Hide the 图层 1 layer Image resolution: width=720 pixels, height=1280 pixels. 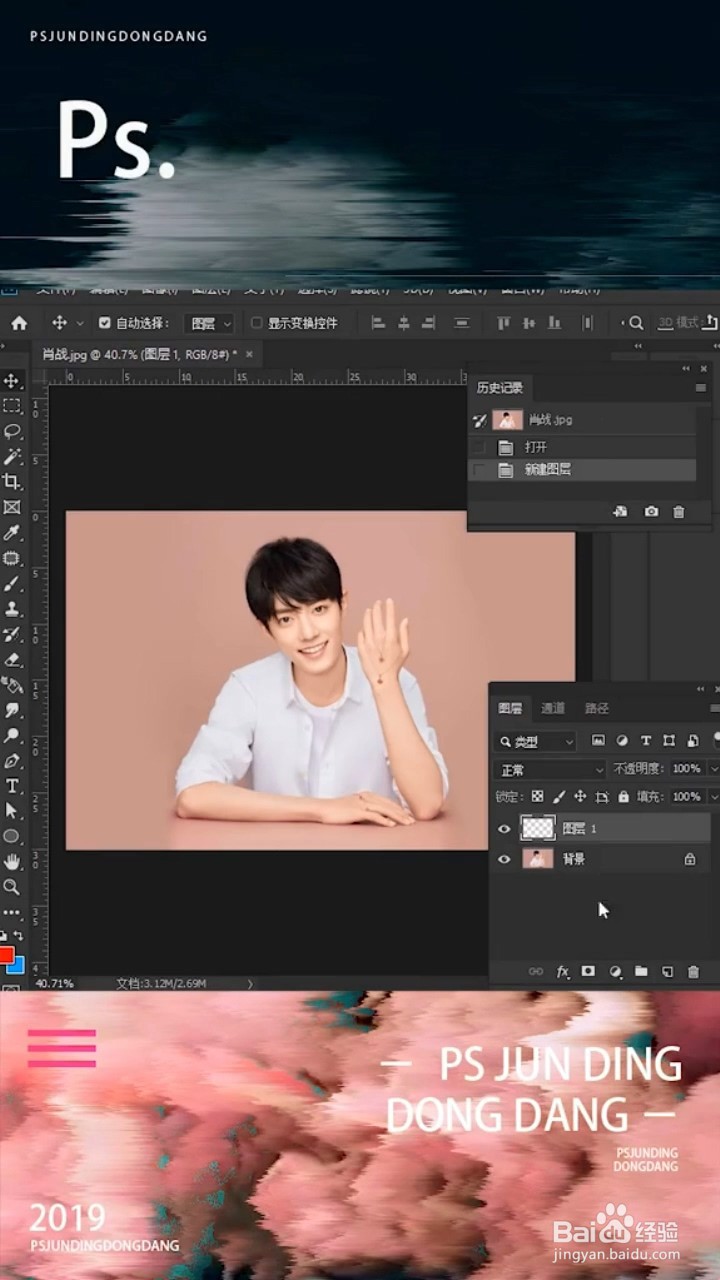504,828
